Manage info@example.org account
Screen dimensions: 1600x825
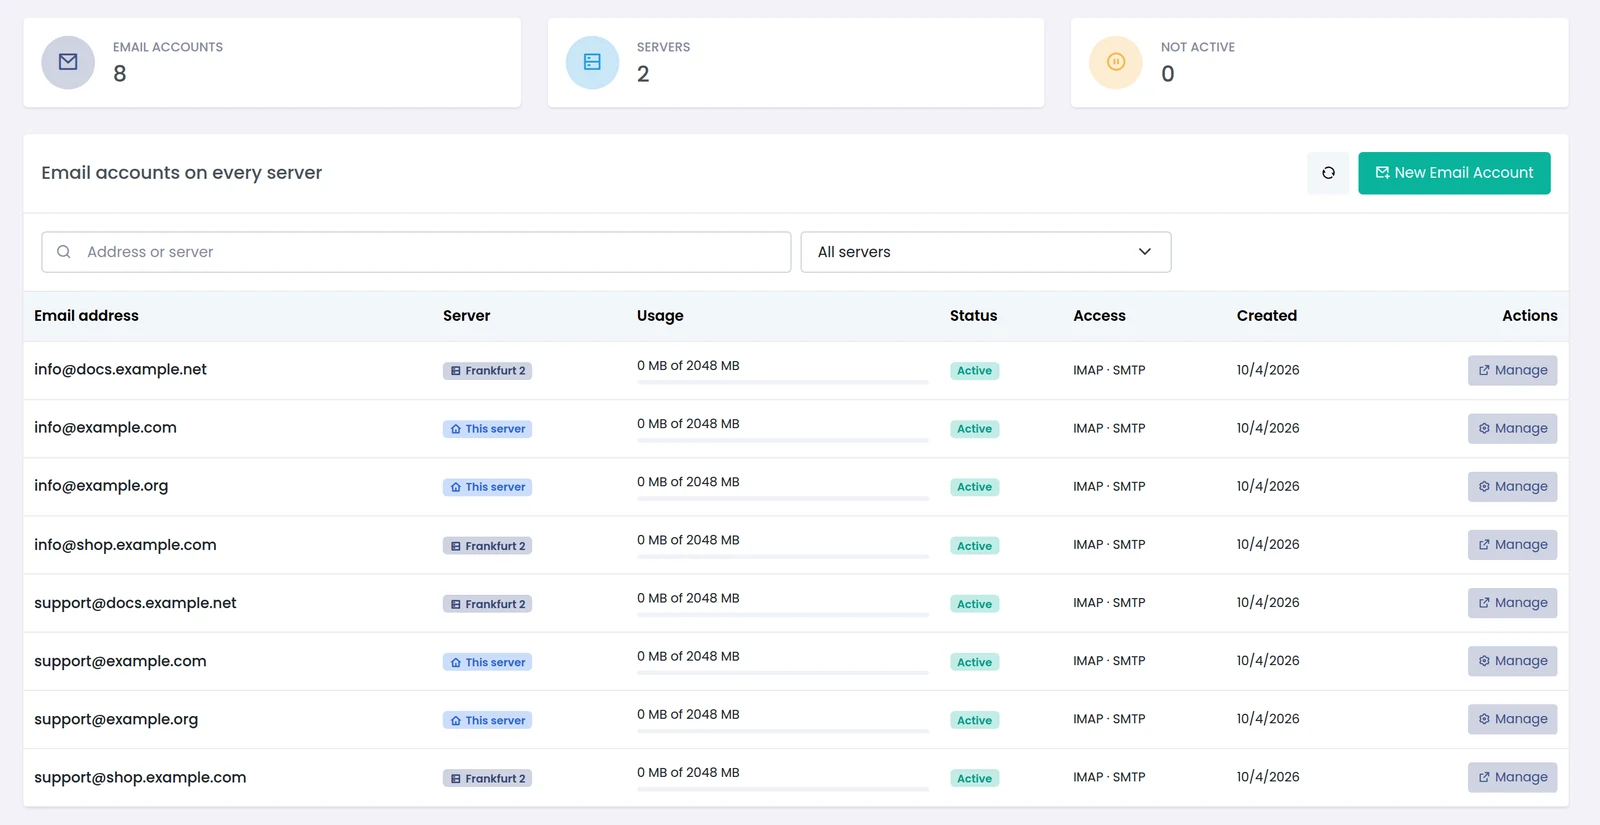[1512, 486]
